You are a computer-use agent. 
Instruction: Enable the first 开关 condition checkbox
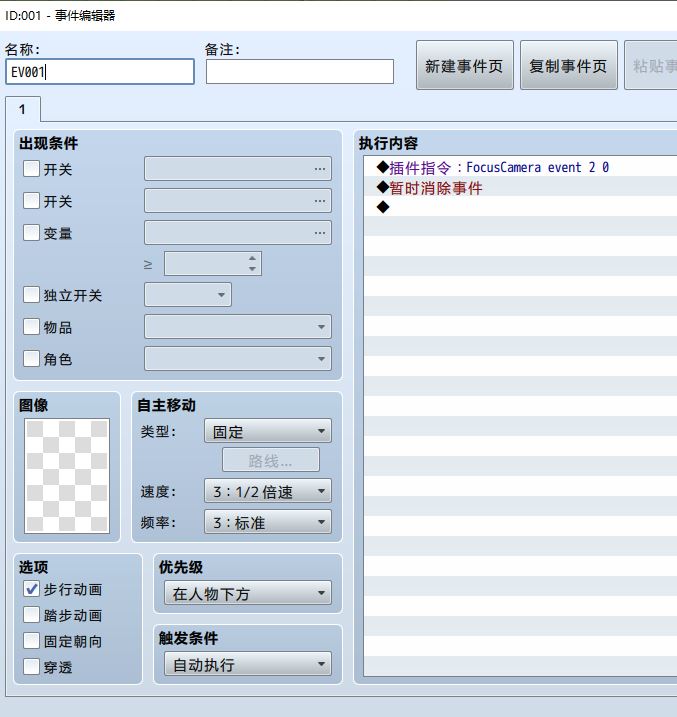click(31, 169)
